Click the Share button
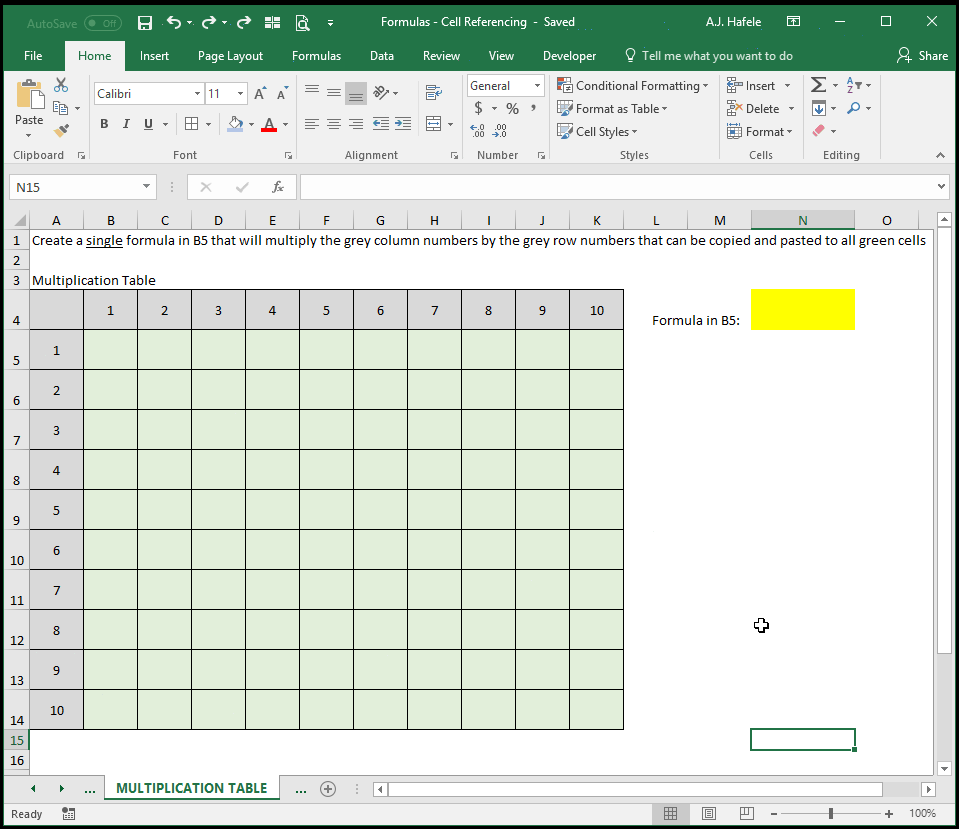 click(x=922, y=56)
